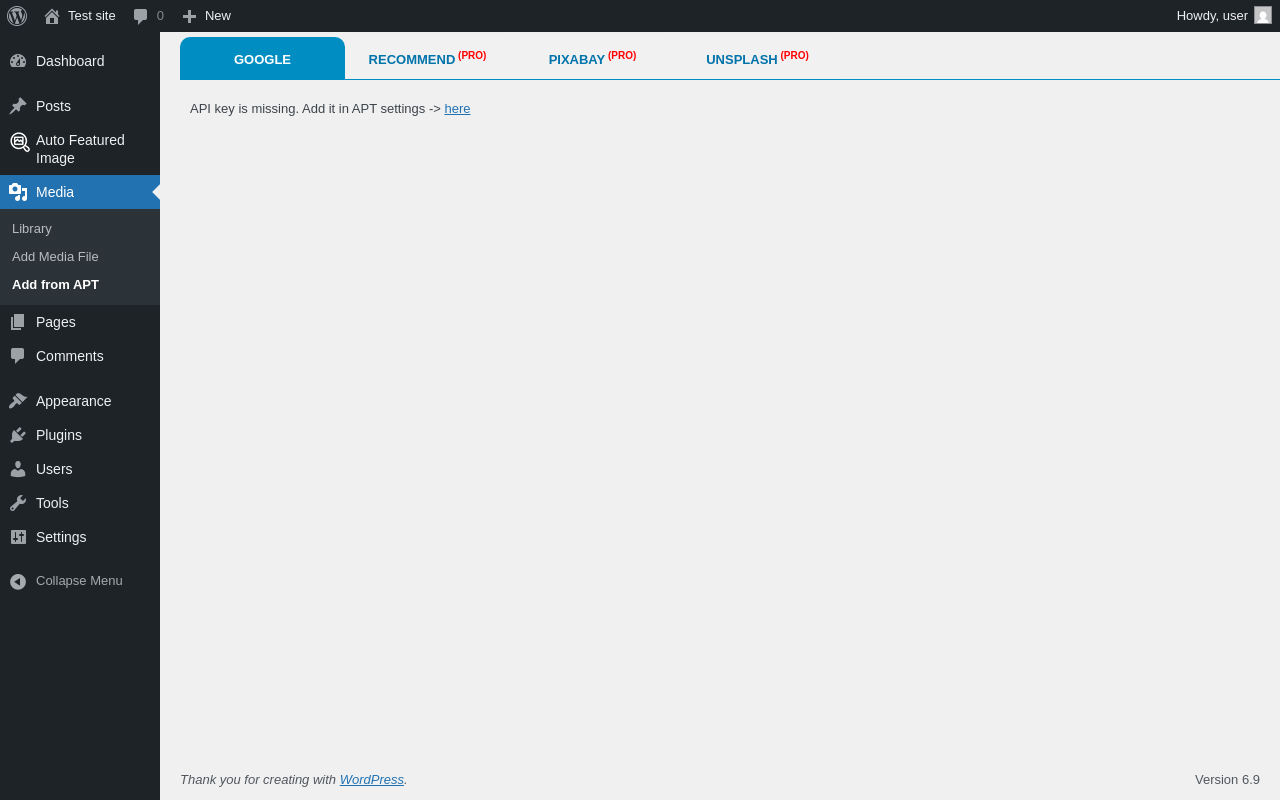Click the Users person icon
This screenshot has height=800, width=1280.
pyautogui.click(x=18, y=469)
